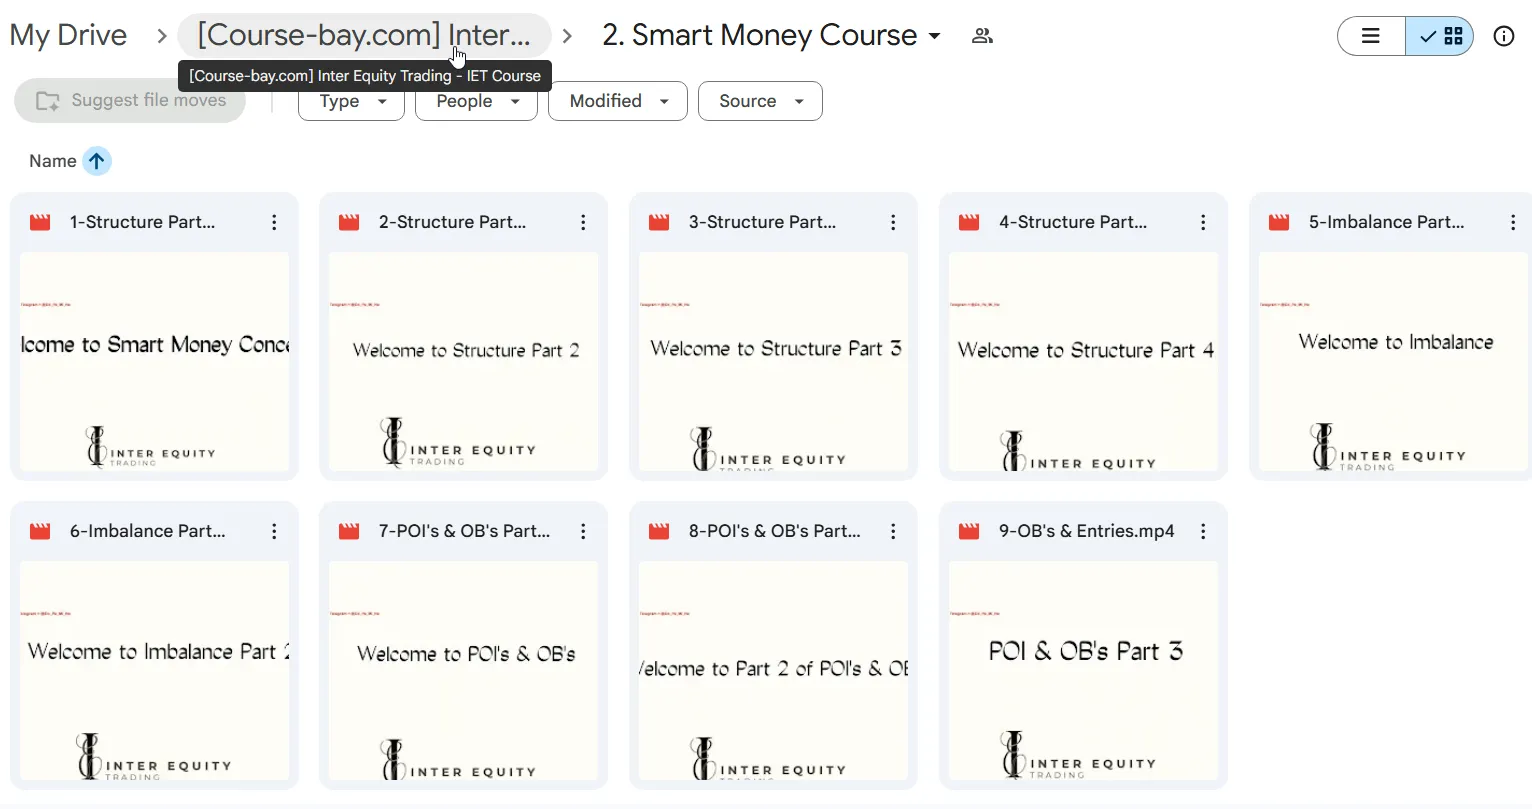
Task: Open More actions for 7-POI's & OB's video
Action: pyautogui.click(x=583, y=532)
